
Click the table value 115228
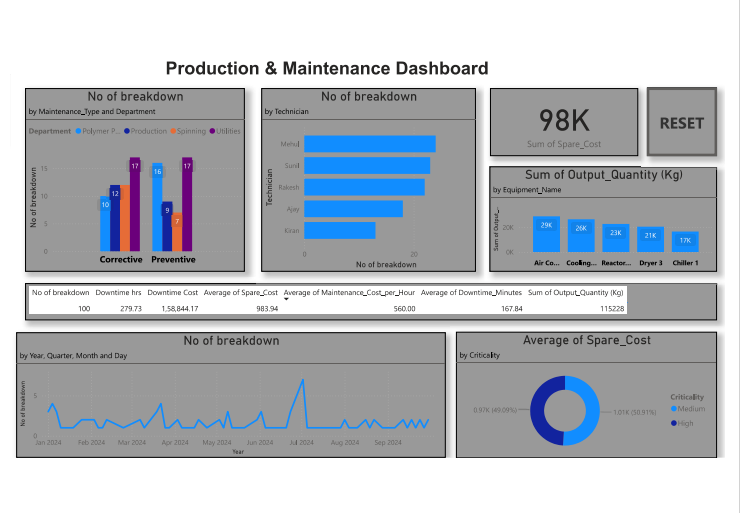click(x=612, y=309)
